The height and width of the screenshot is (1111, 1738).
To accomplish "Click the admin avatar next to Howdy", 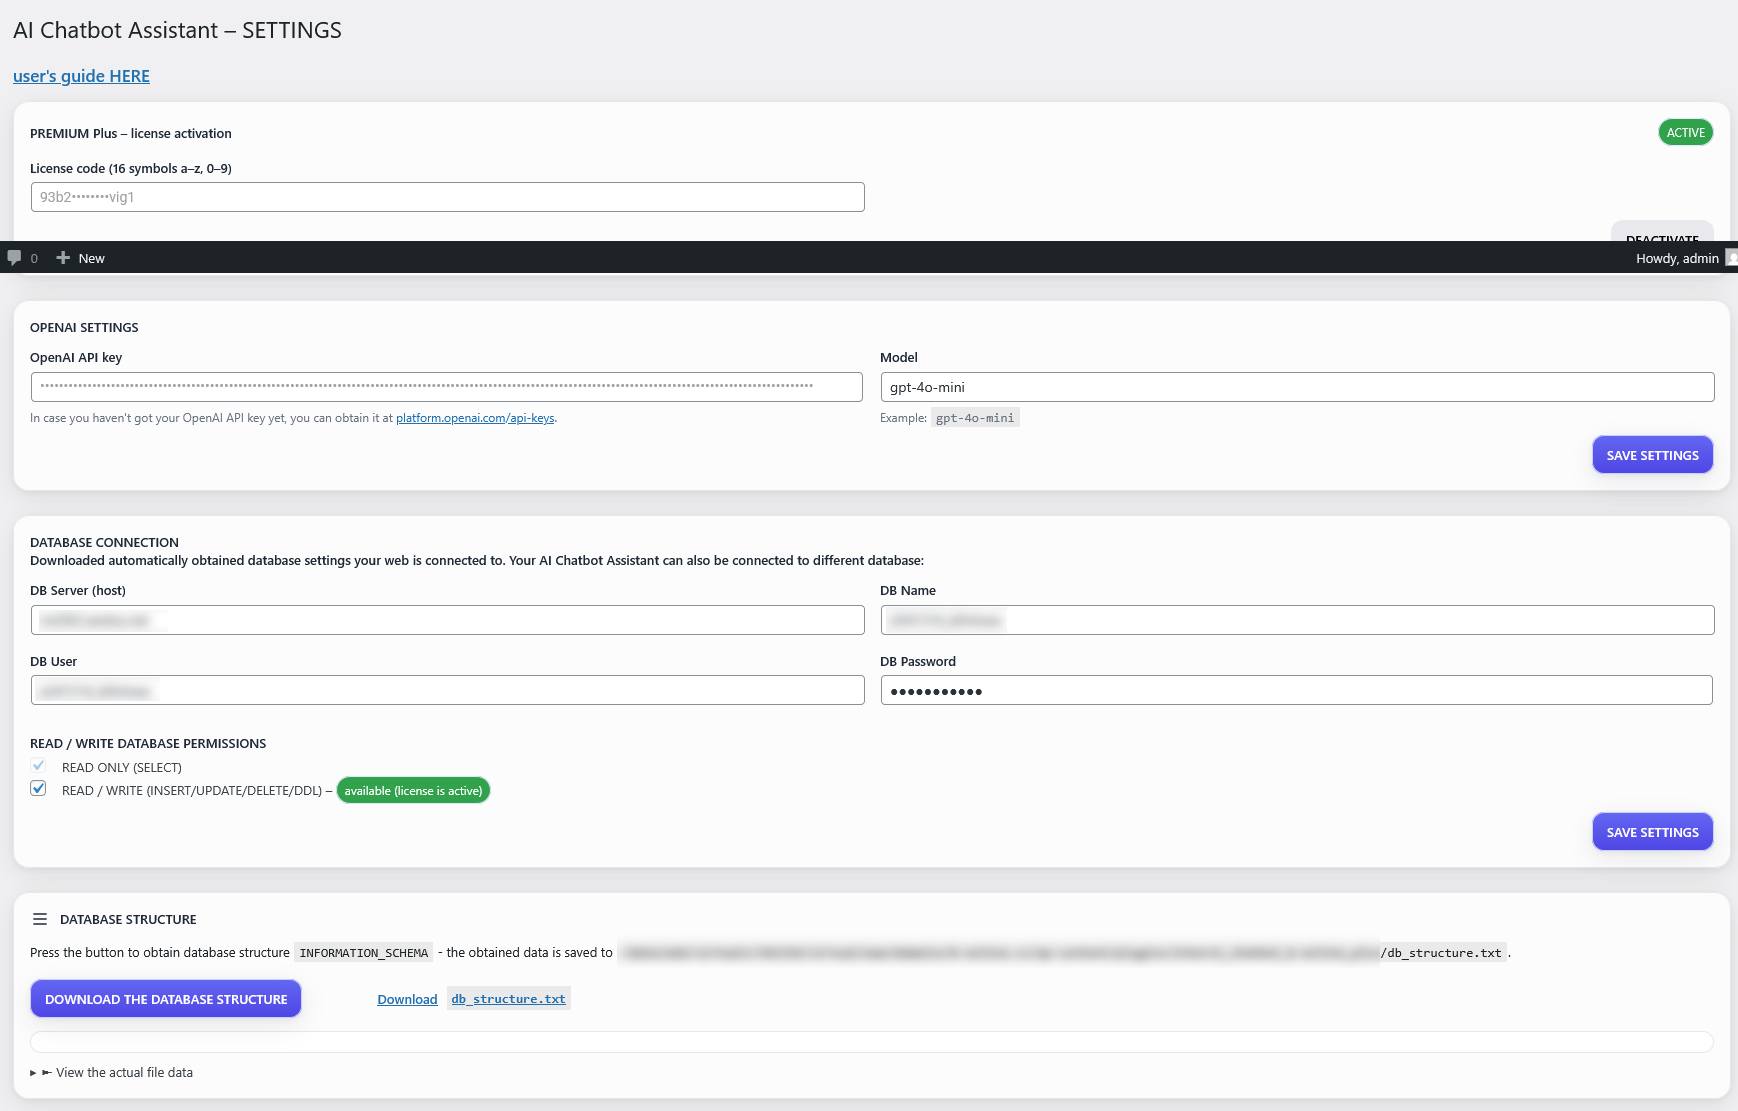I will tap(1731, 258).
